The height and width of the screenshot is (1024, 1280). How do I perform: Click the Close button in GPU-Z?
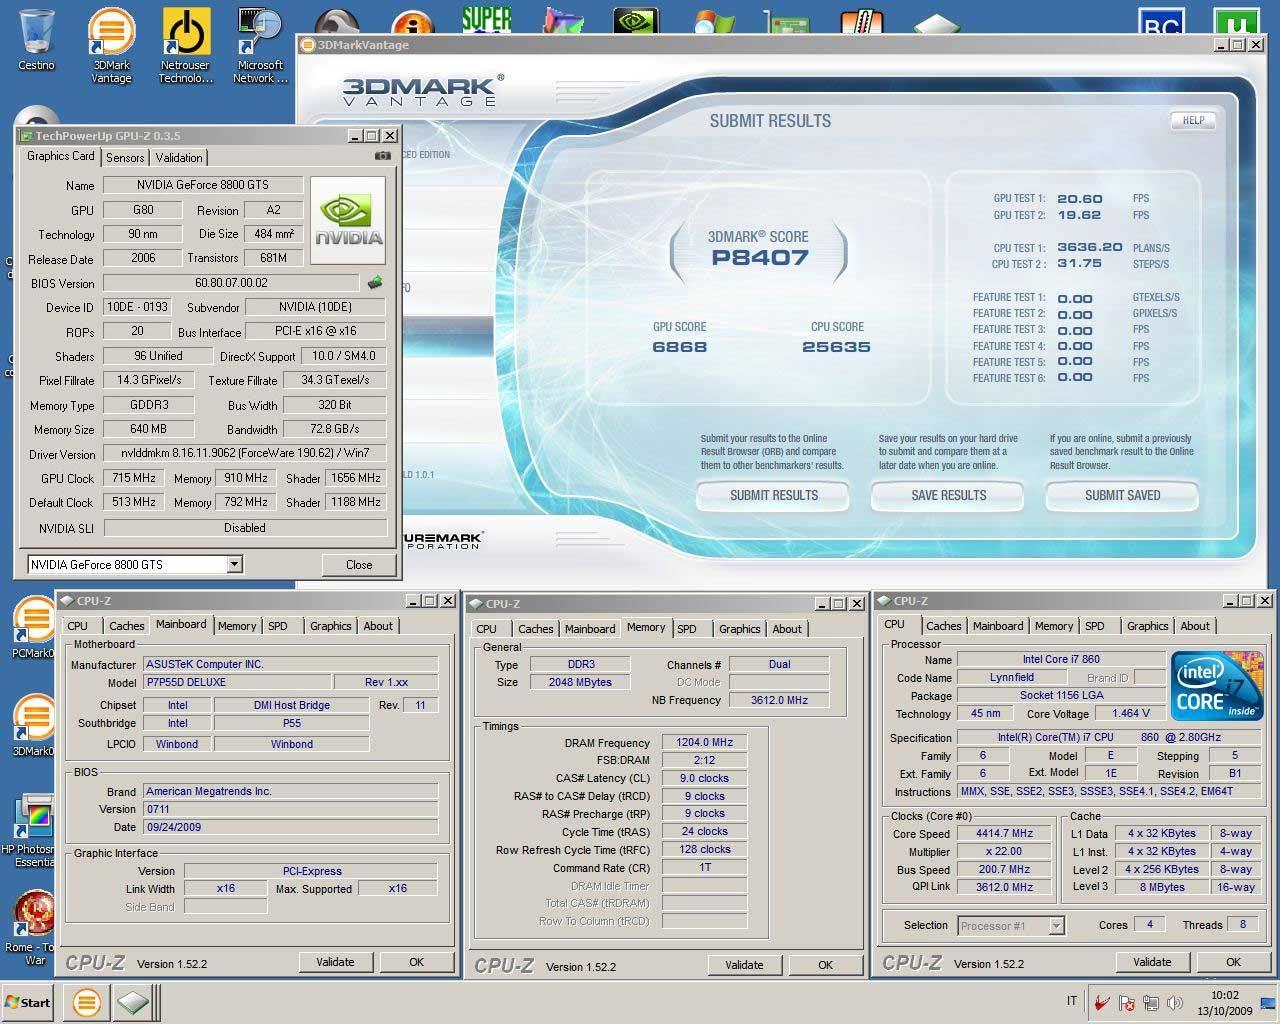pos(359,565)
